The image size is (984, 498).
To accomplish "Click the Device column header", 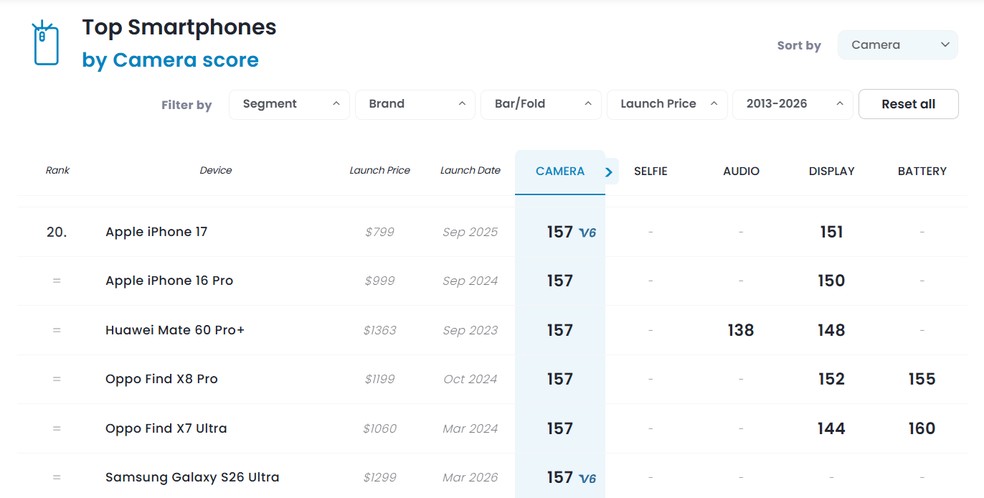I will pos(215,171).
